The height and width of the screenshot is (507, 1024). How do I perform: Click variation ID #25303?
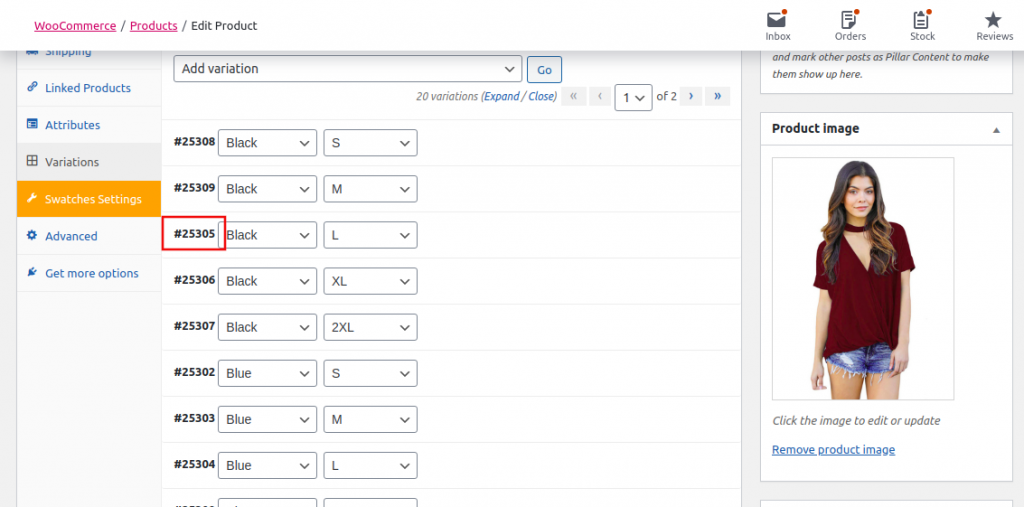click(x=195, y=417)
